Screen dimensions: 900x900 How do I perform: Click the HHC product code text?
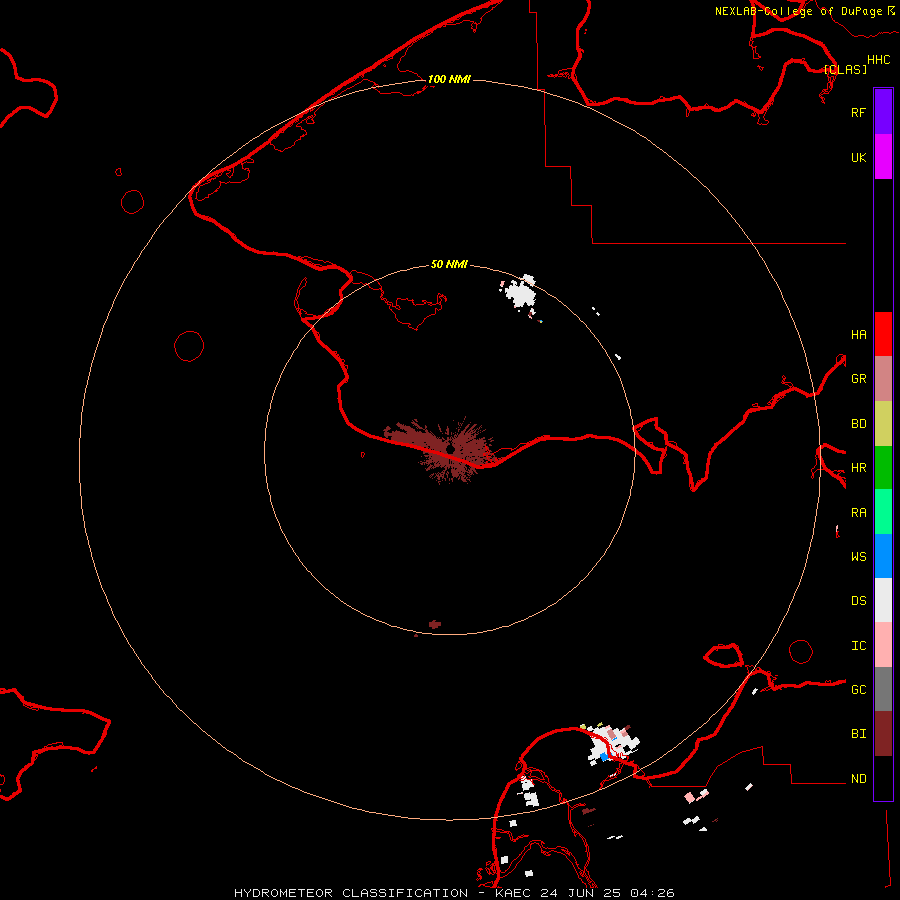click(879, 60)
